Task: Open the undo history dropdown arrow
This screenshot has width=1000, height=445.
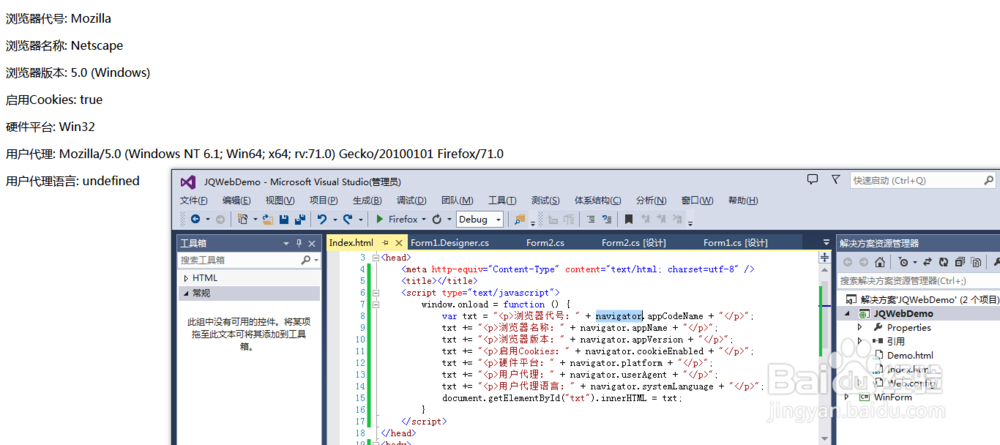Action: (x=335, y=219)
